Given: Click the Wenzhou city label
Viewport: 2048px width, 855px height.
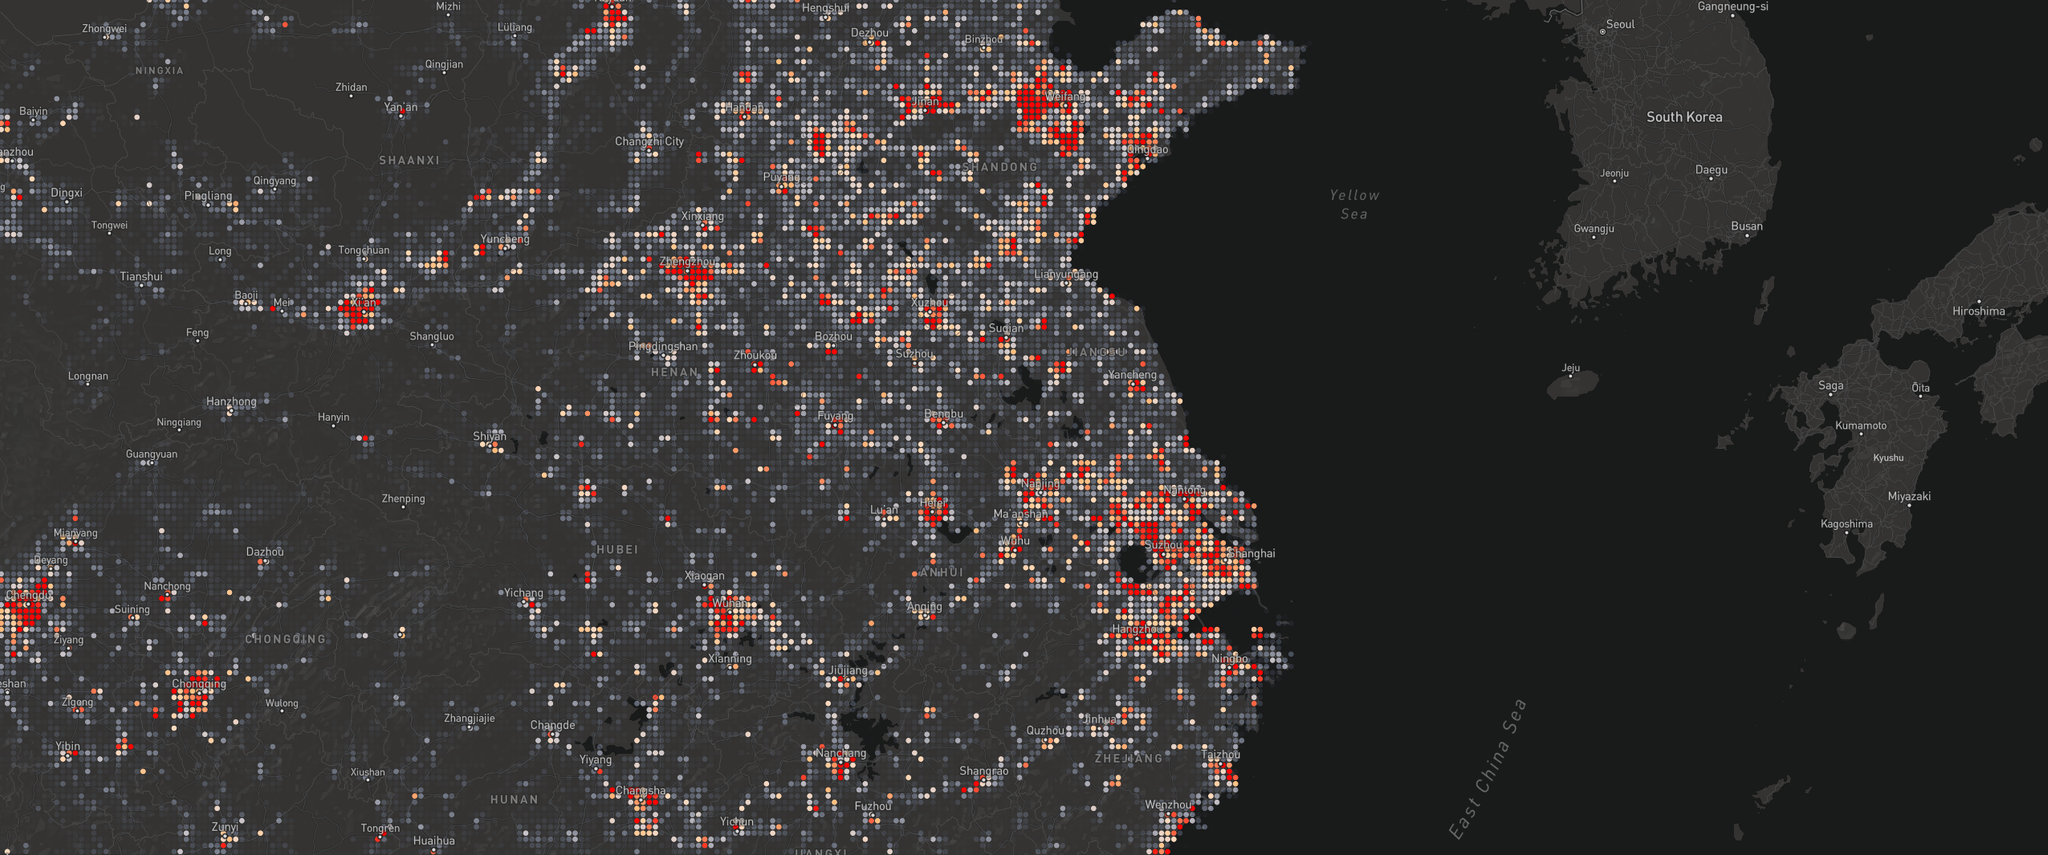Looking at the screenshot, I should (1168, 805).
